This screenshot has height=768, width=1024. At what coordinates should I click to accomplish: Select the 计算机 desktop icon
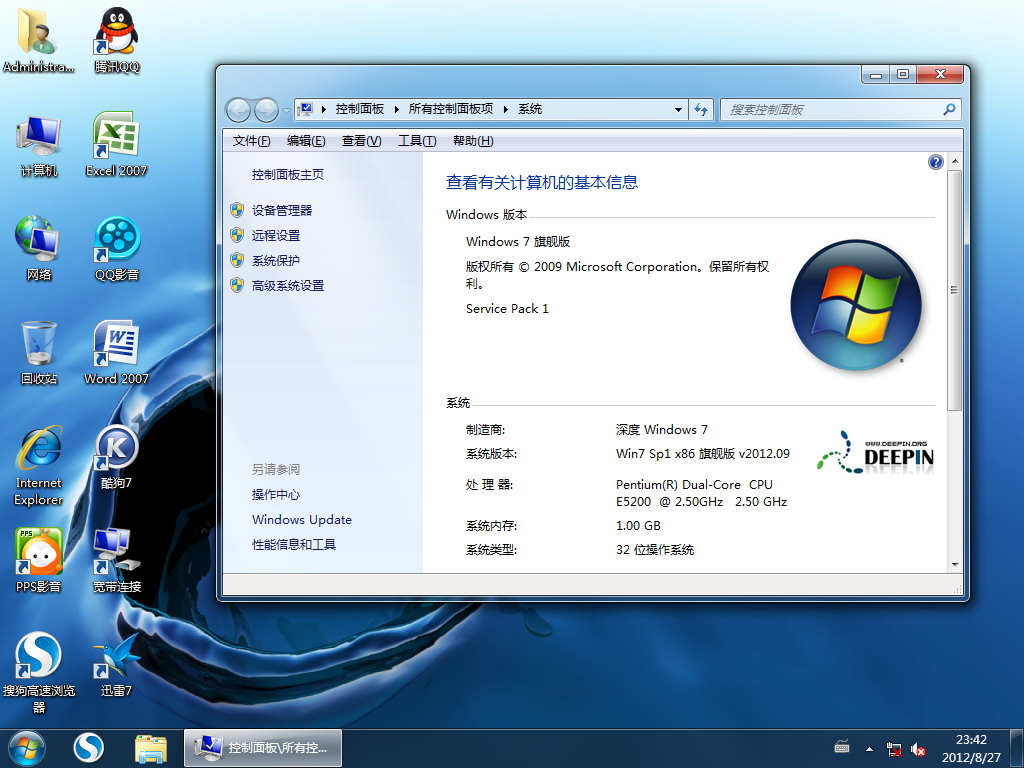39,145
